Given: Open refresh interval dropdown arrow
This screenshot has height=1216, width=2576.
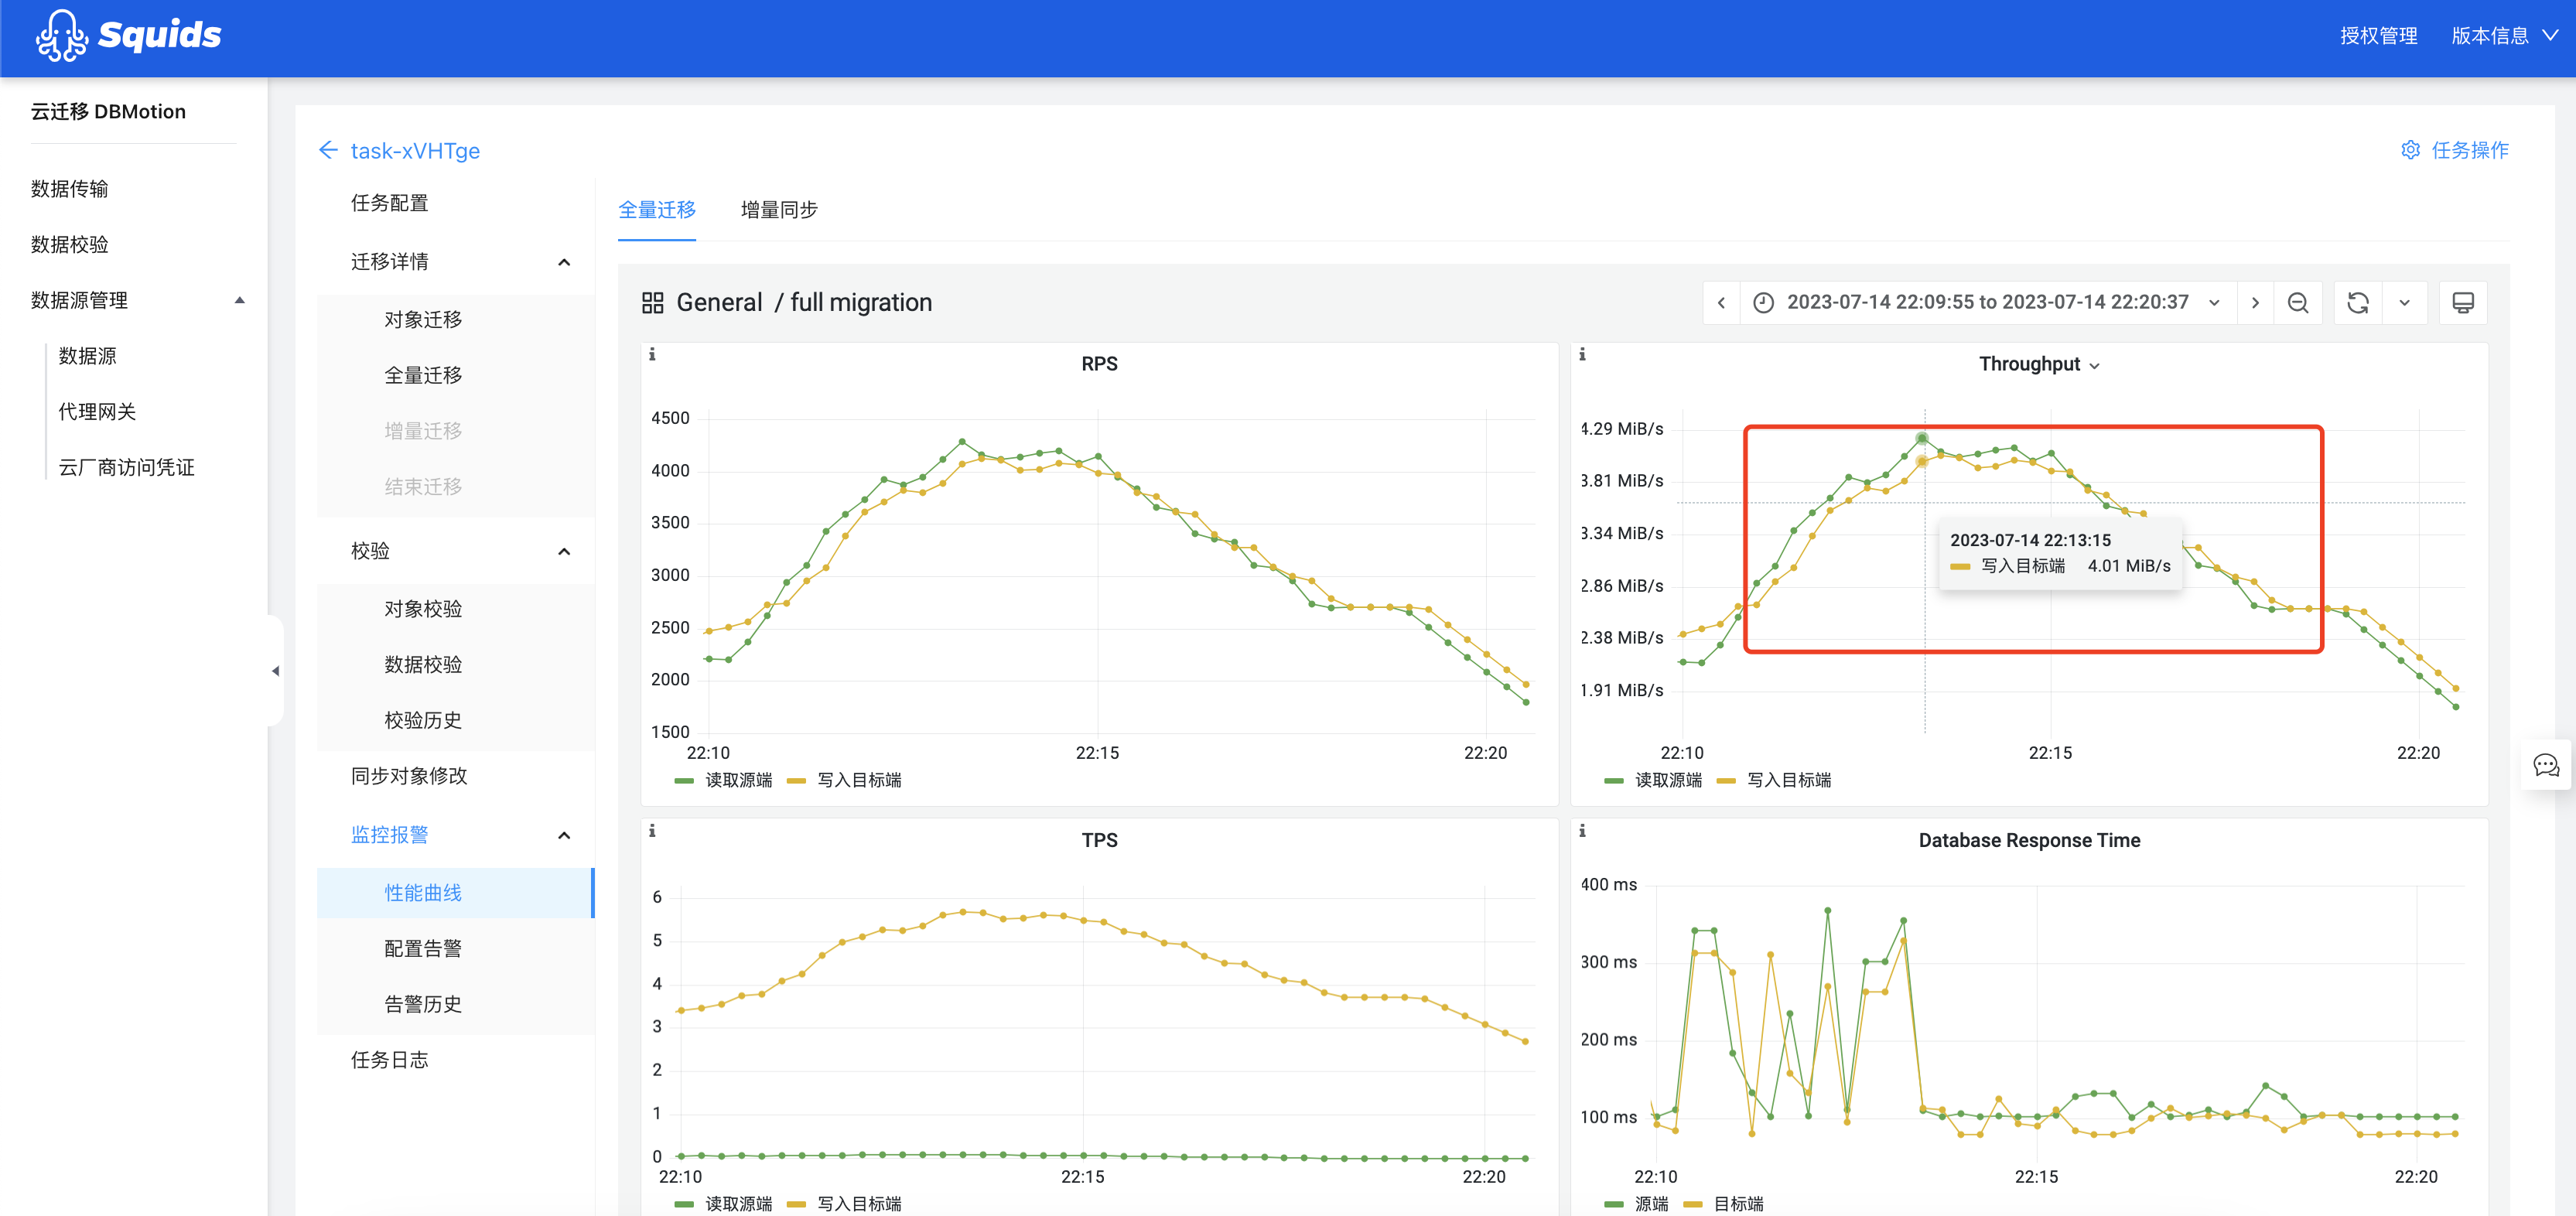Looking at the screenshot, I should point(2404,303).
